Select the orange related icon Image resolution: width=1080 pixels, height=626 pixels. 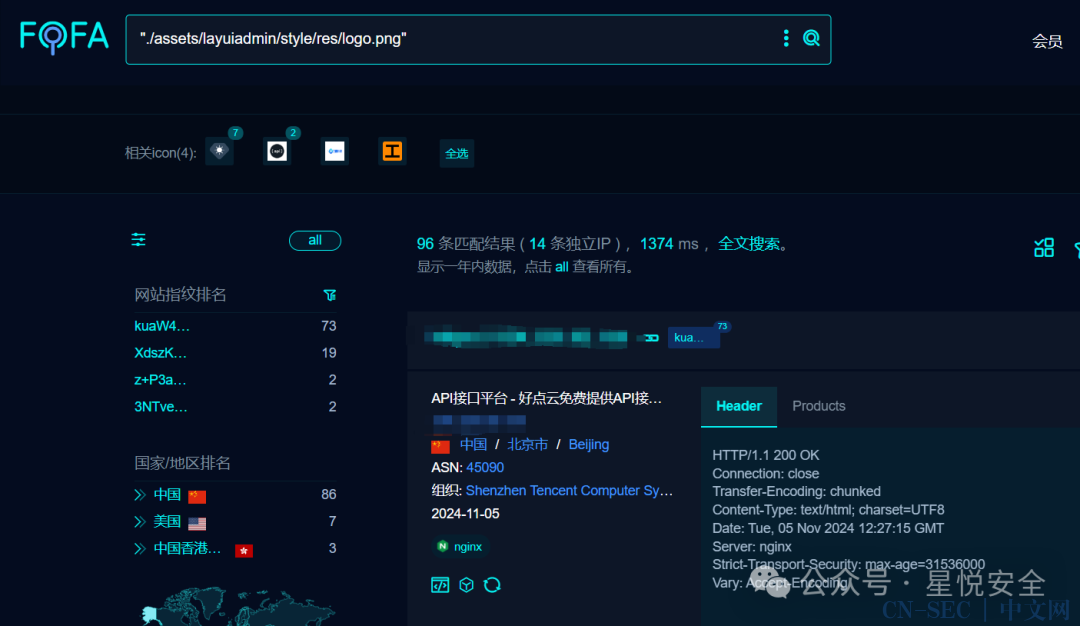[x=392, y=151]
